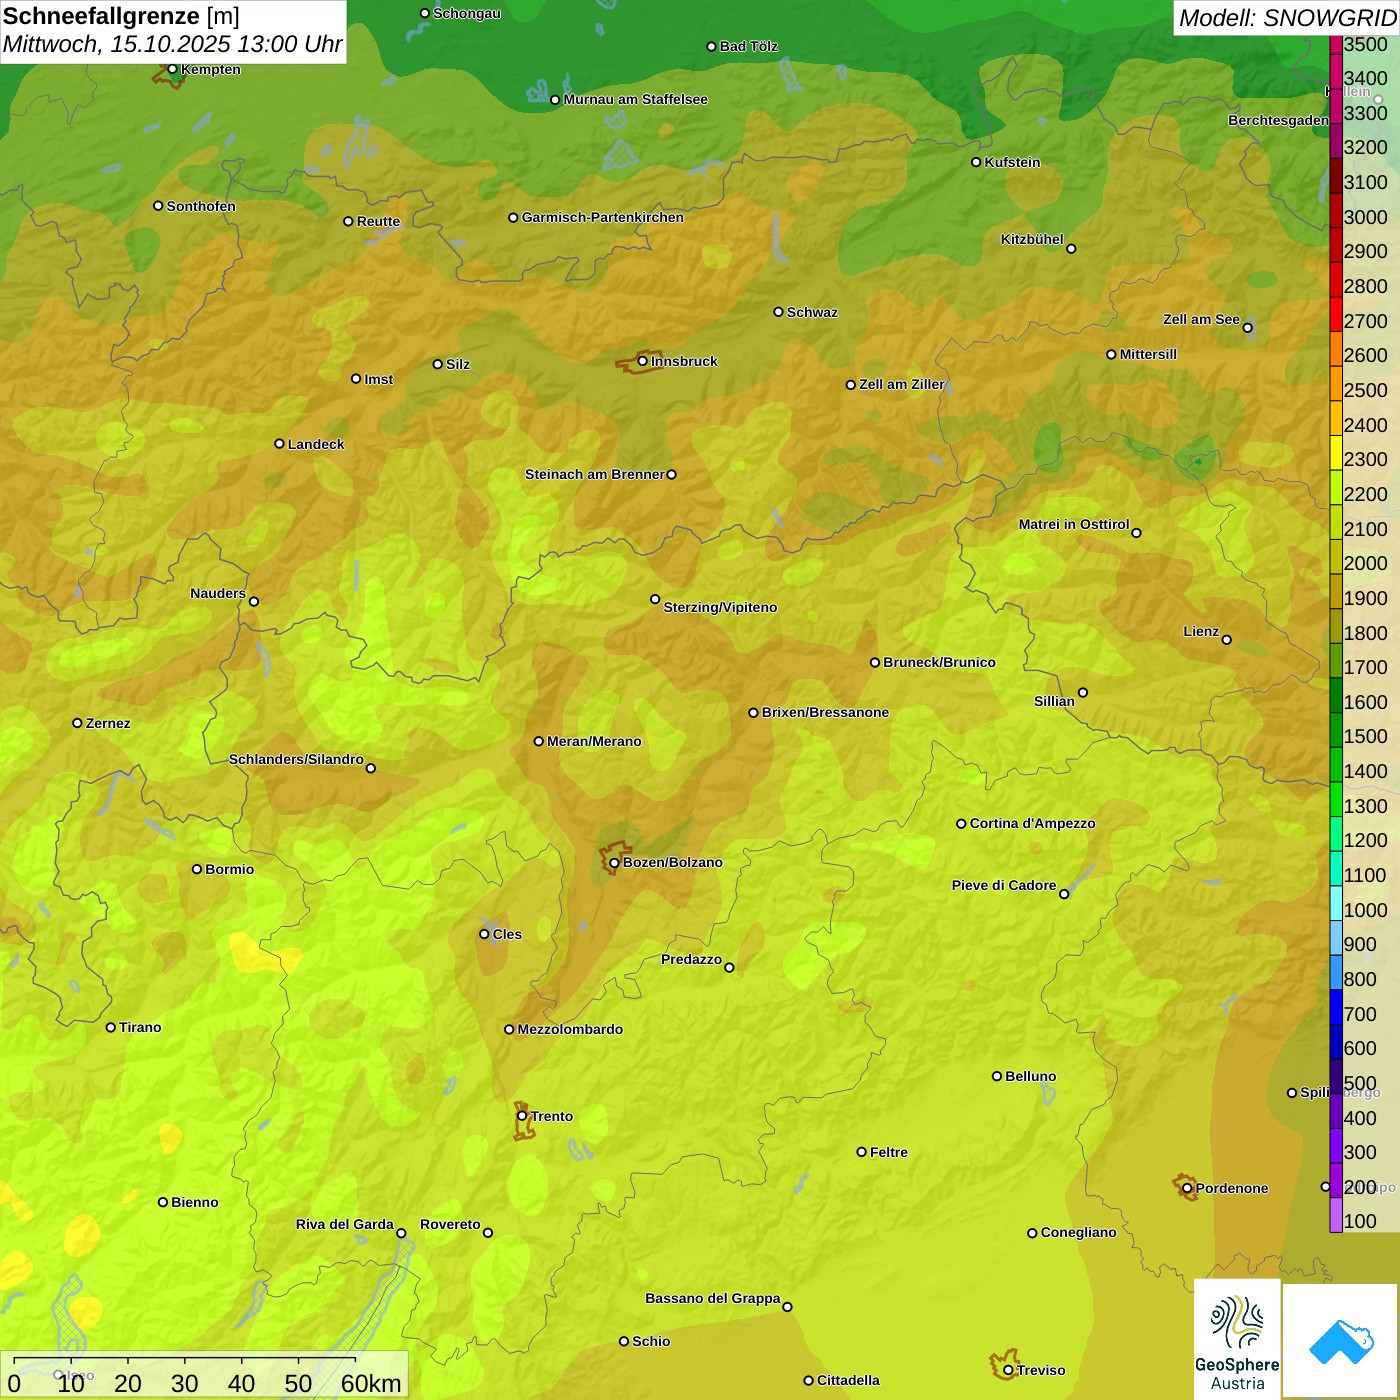Select the Lienz location marker circle
This screenshot has height=1400, width=1400.
point(1227,640)
